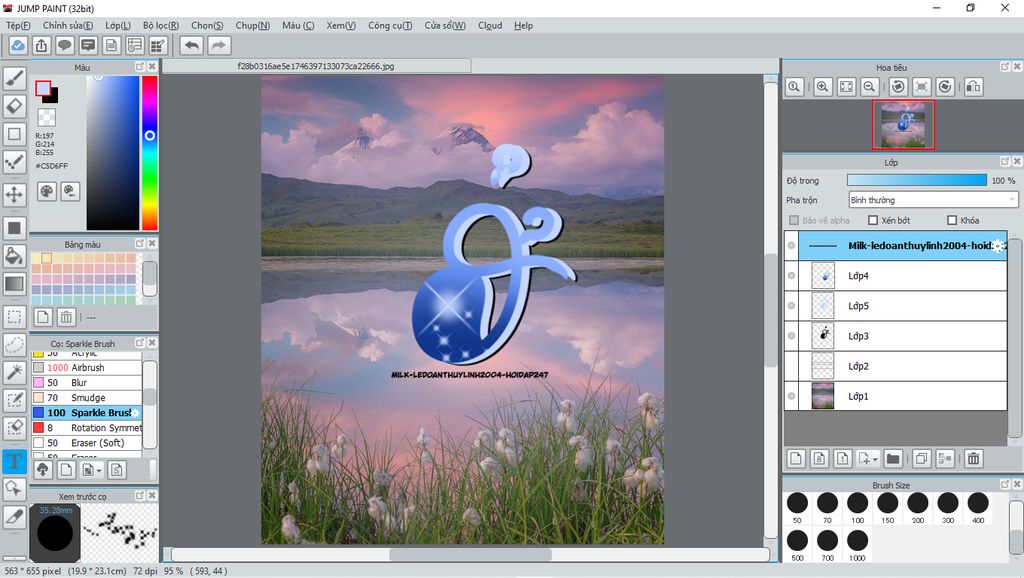
Task: Delete palette color with trash icon
Action: (x=66, y=317)
